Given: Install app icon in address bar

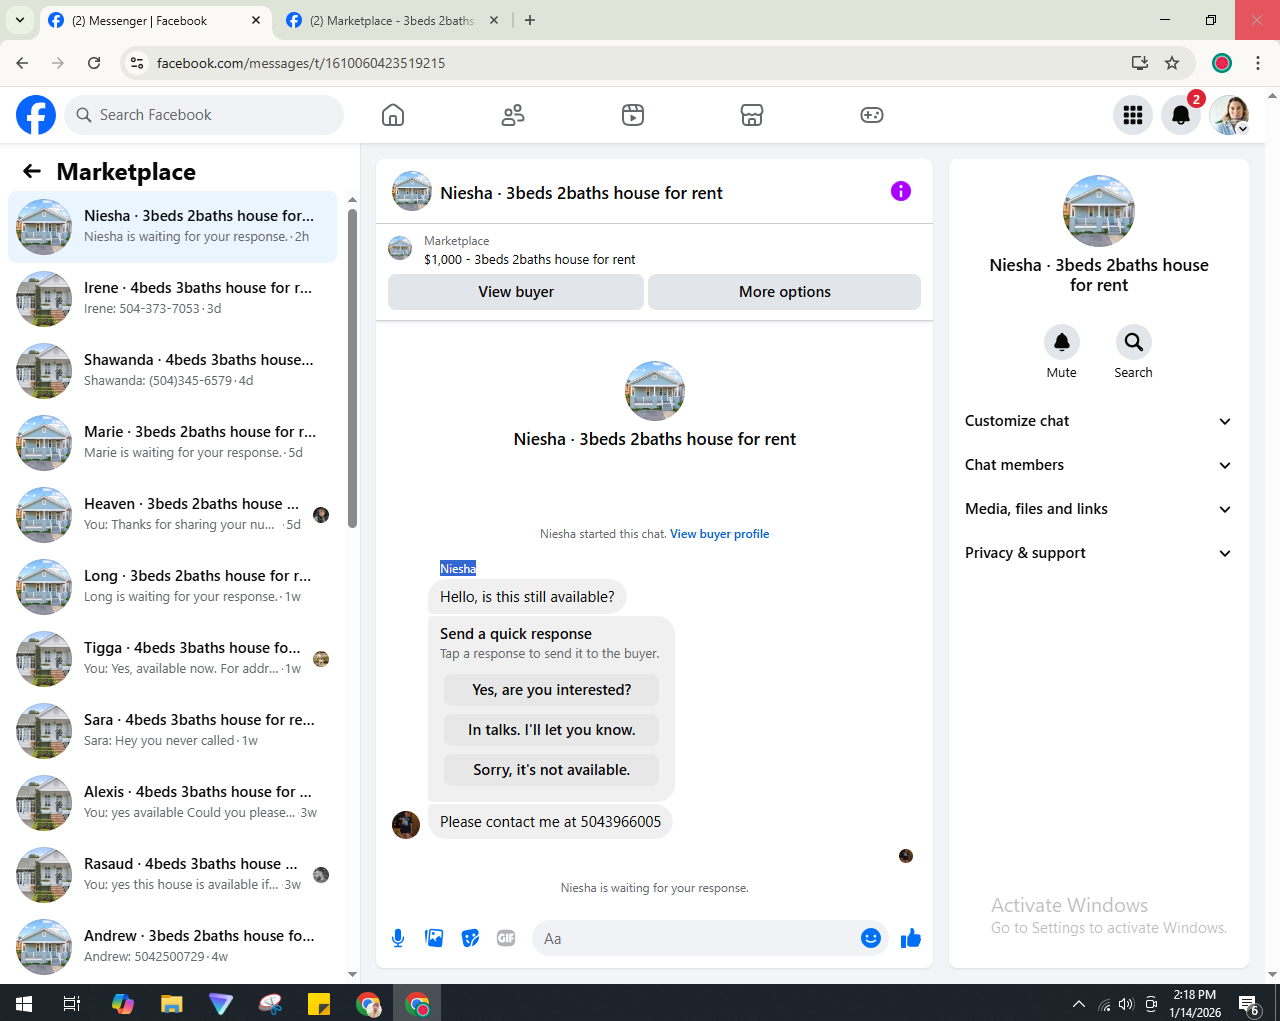Looking at the screenshot, I should [1139, 63].
